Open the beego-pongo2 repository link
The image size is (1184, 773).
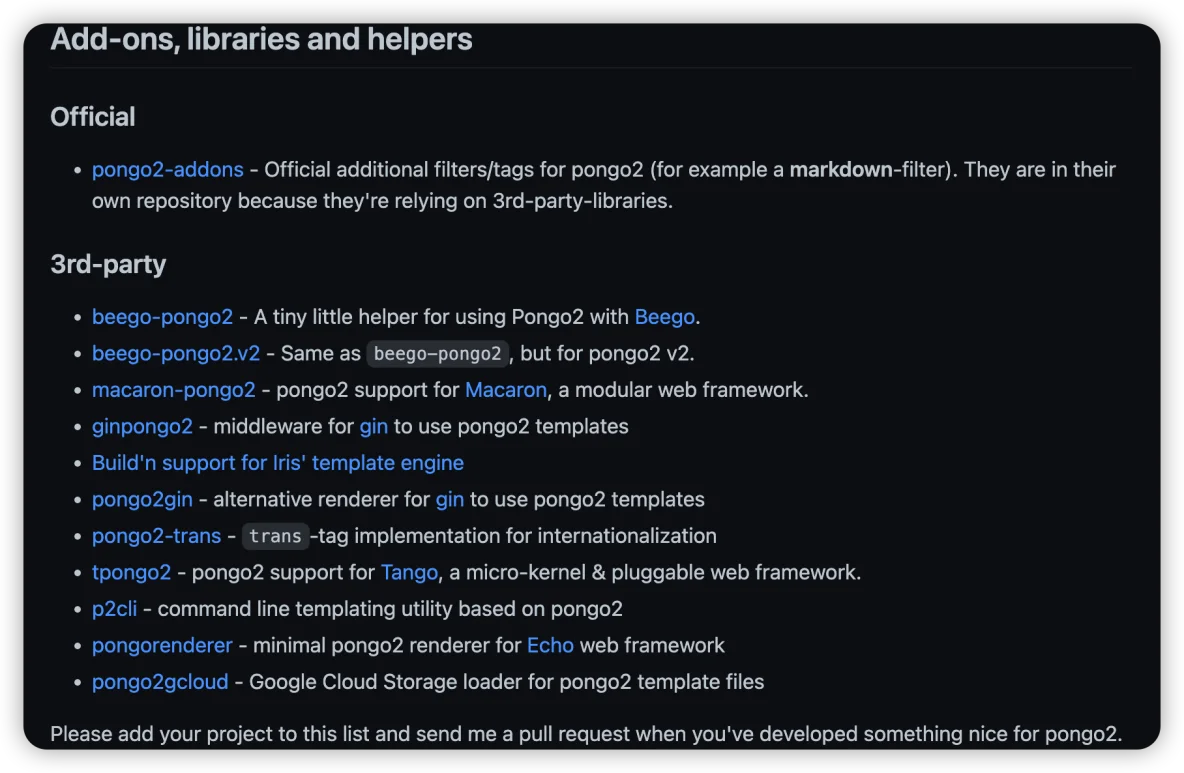pyautogui.click(x=162, y=316)
